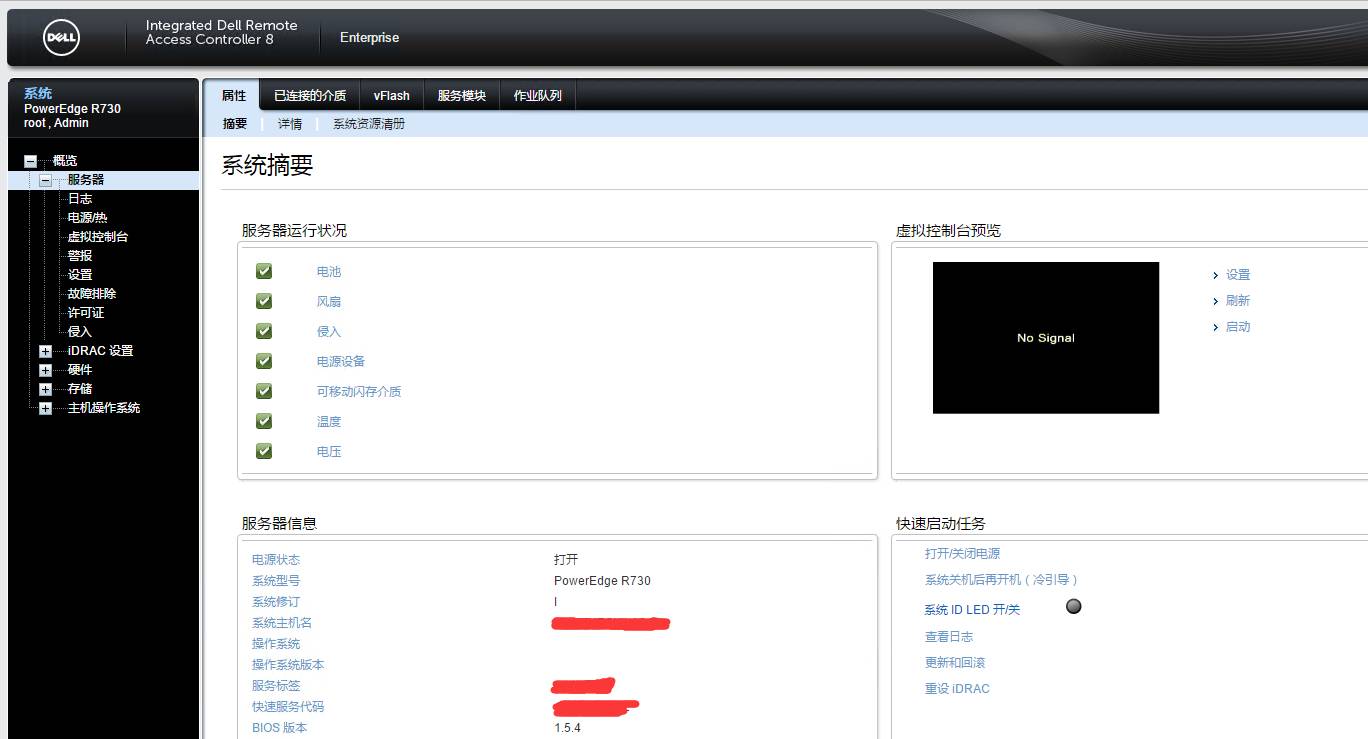The image size is (1368, 739).
Task: Click the fan (风扇) green status checkmark
Action: (264, 301)
